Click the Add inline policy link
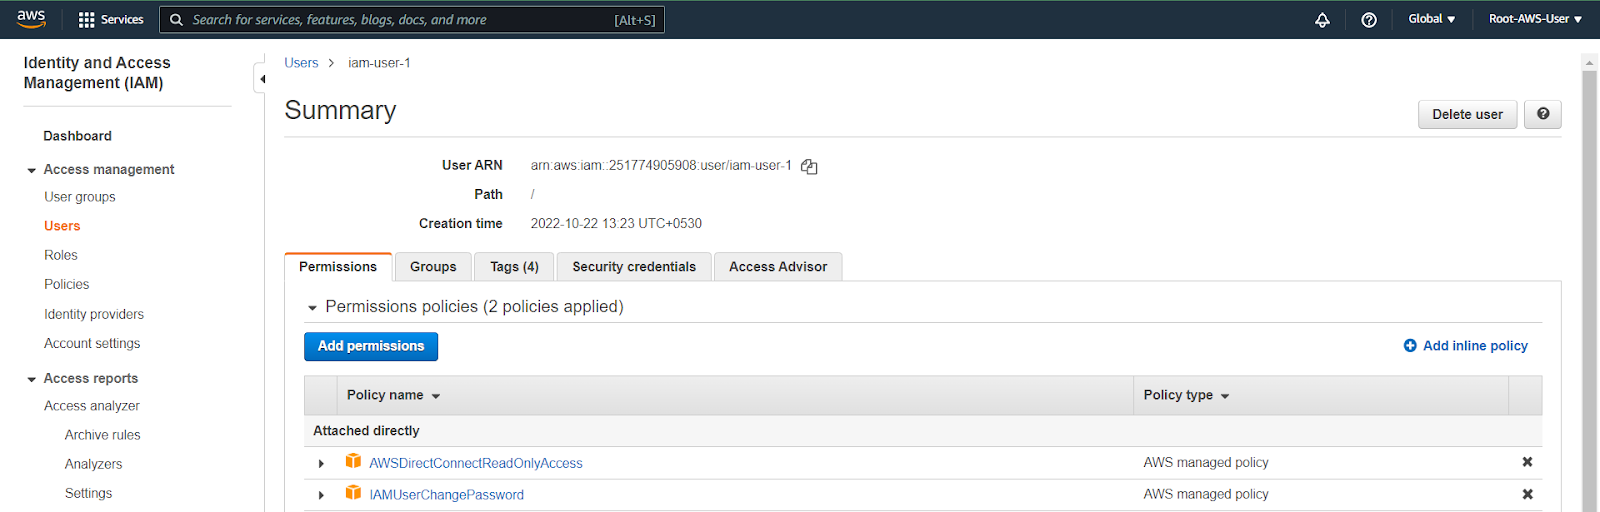 point(1475,346)
